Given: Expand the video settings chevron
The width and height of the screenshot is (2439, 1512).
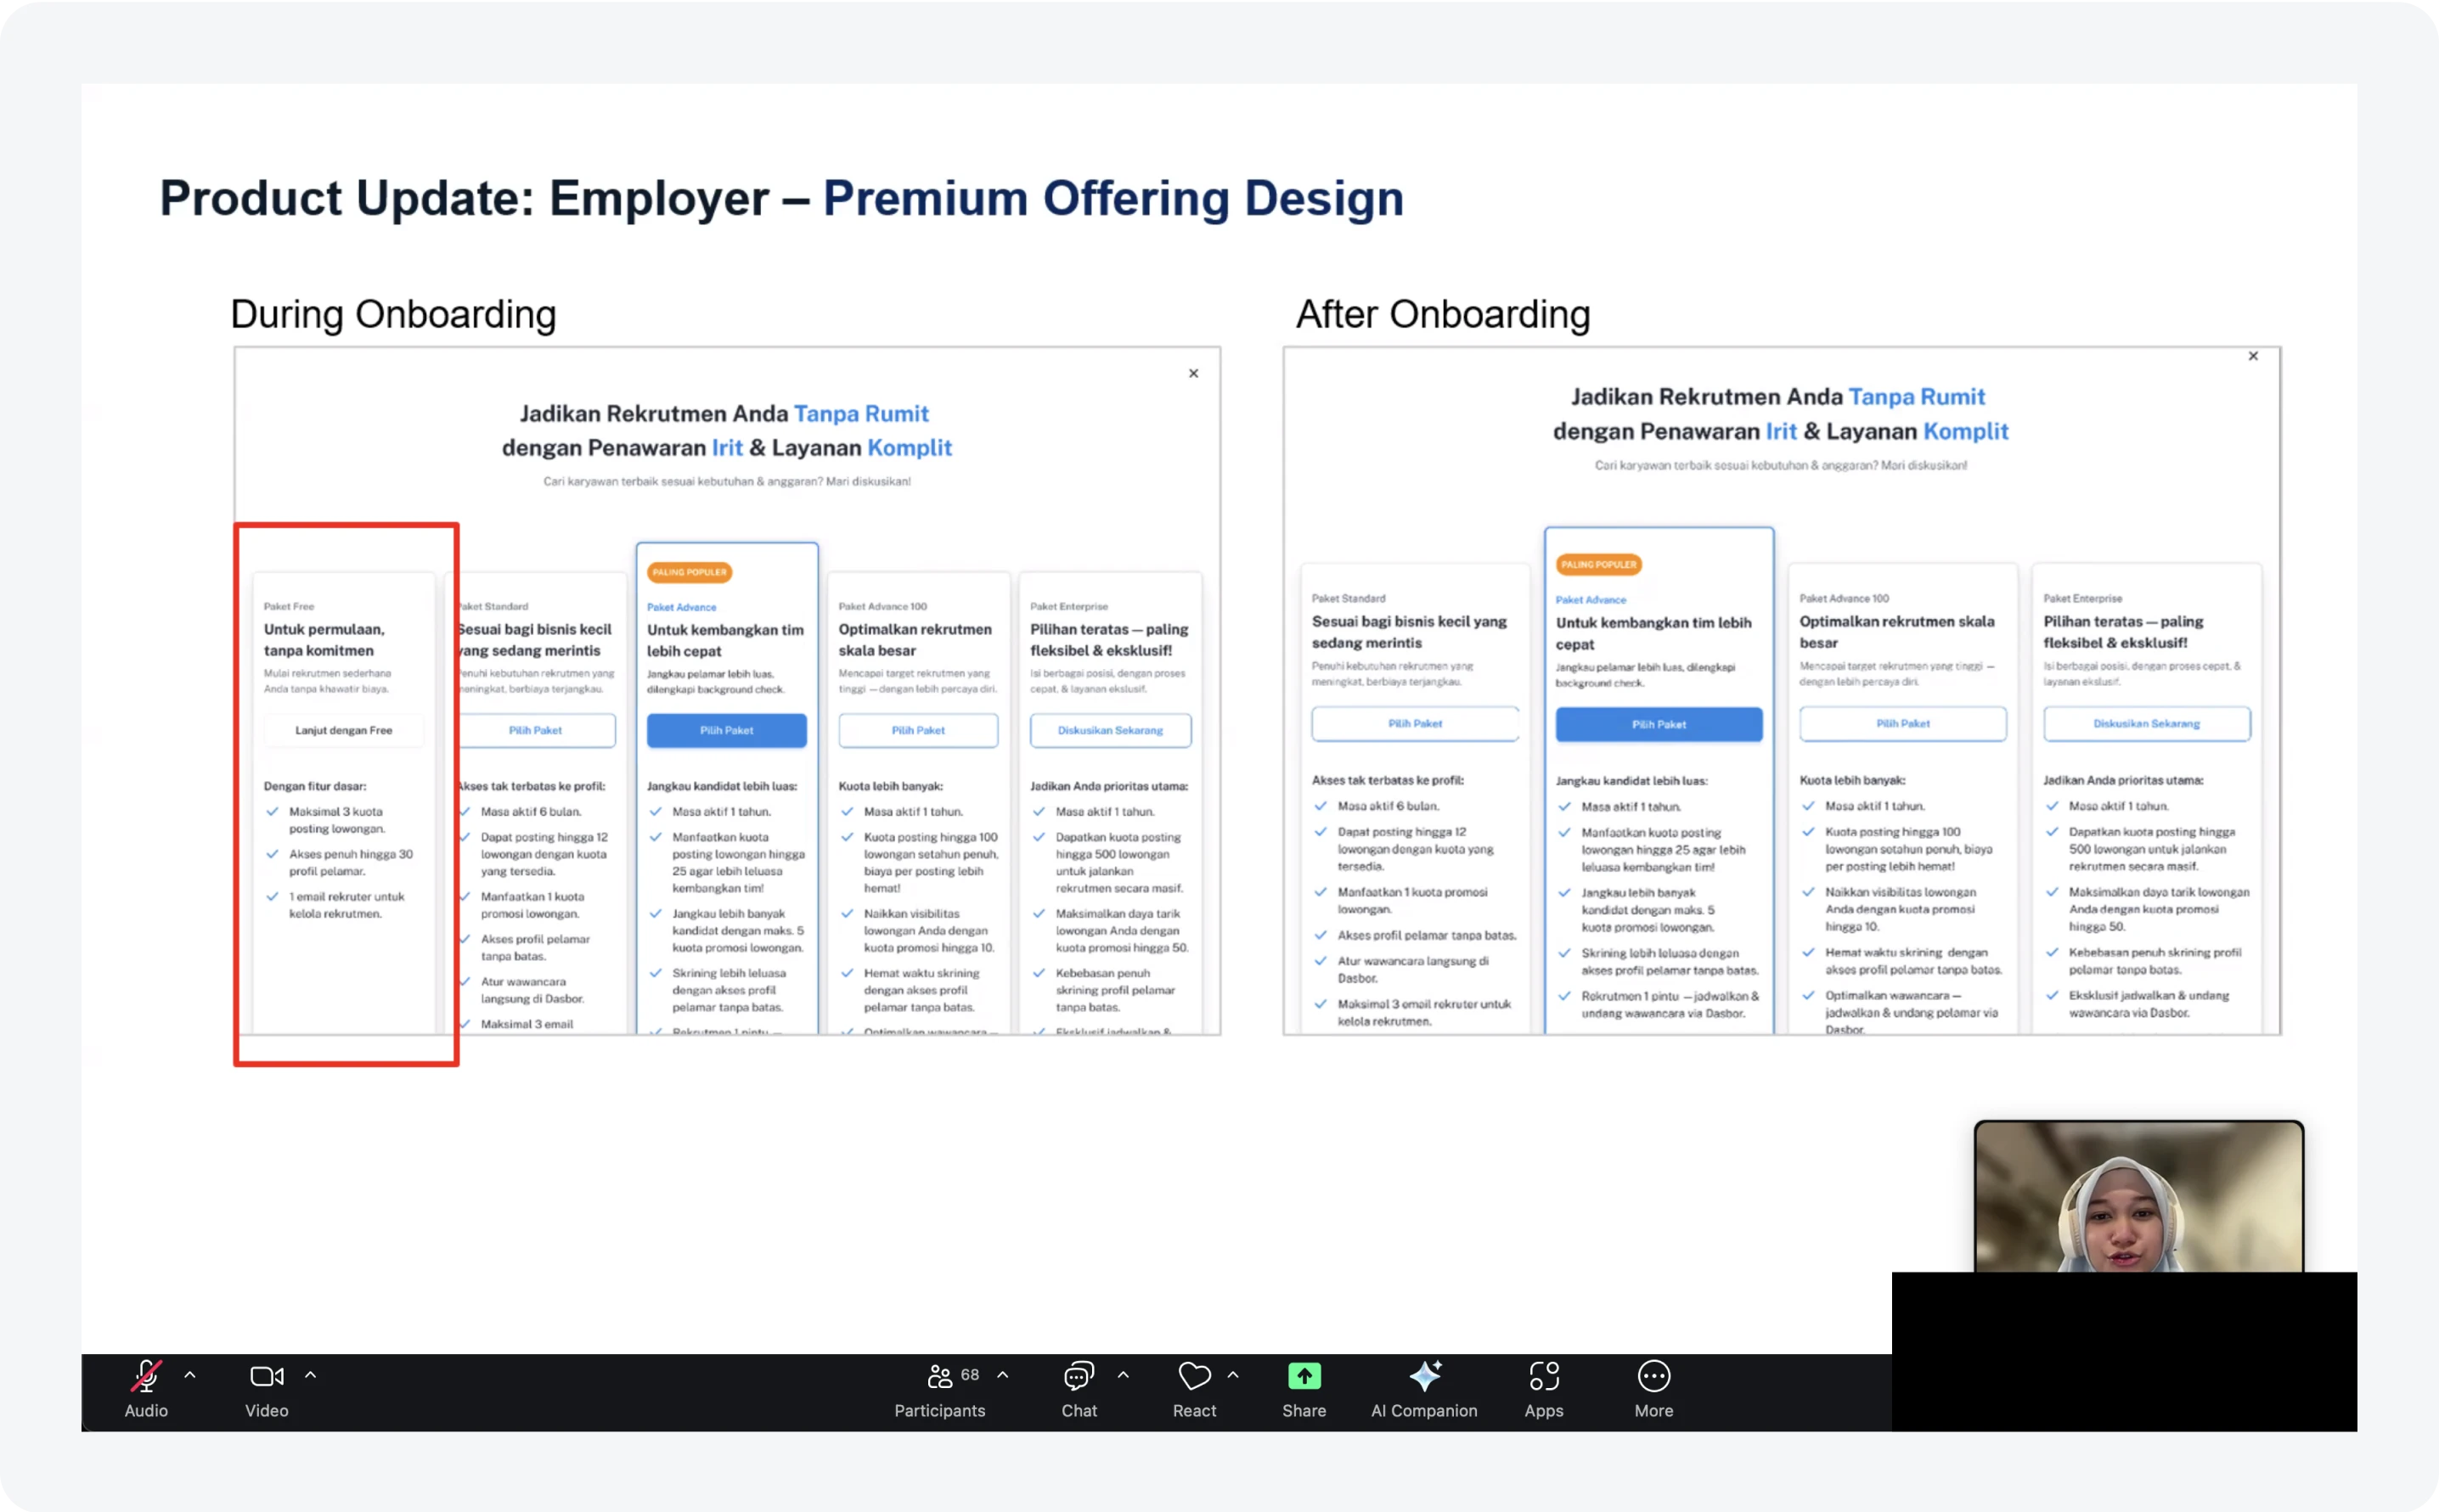Looking at the screenshot, I should (x=310, y=1375).
